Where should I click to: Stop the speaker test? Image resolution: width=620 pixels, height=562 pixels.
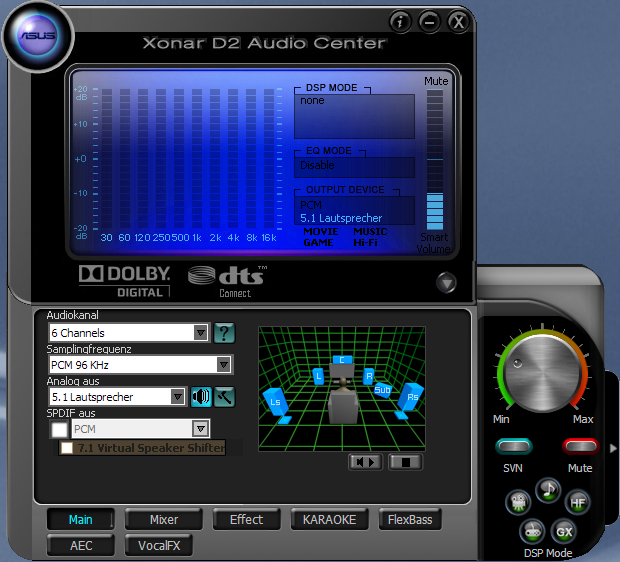tap(406, 462)
